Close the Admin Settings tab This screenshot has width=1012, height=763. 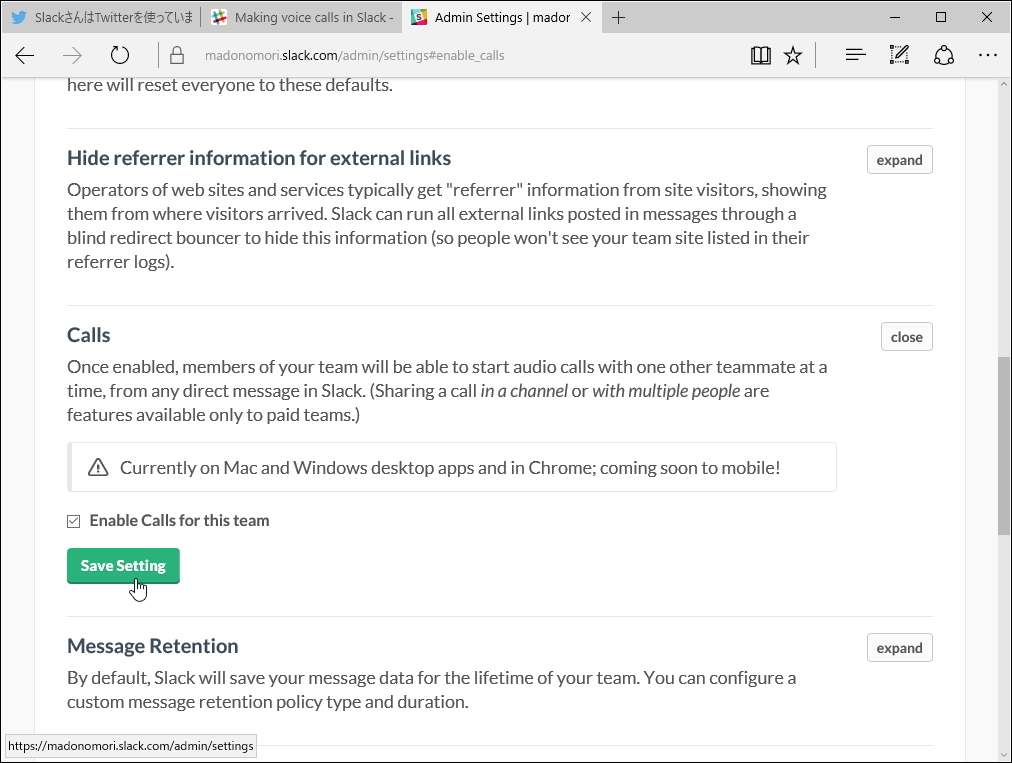(x=586, y=17)
